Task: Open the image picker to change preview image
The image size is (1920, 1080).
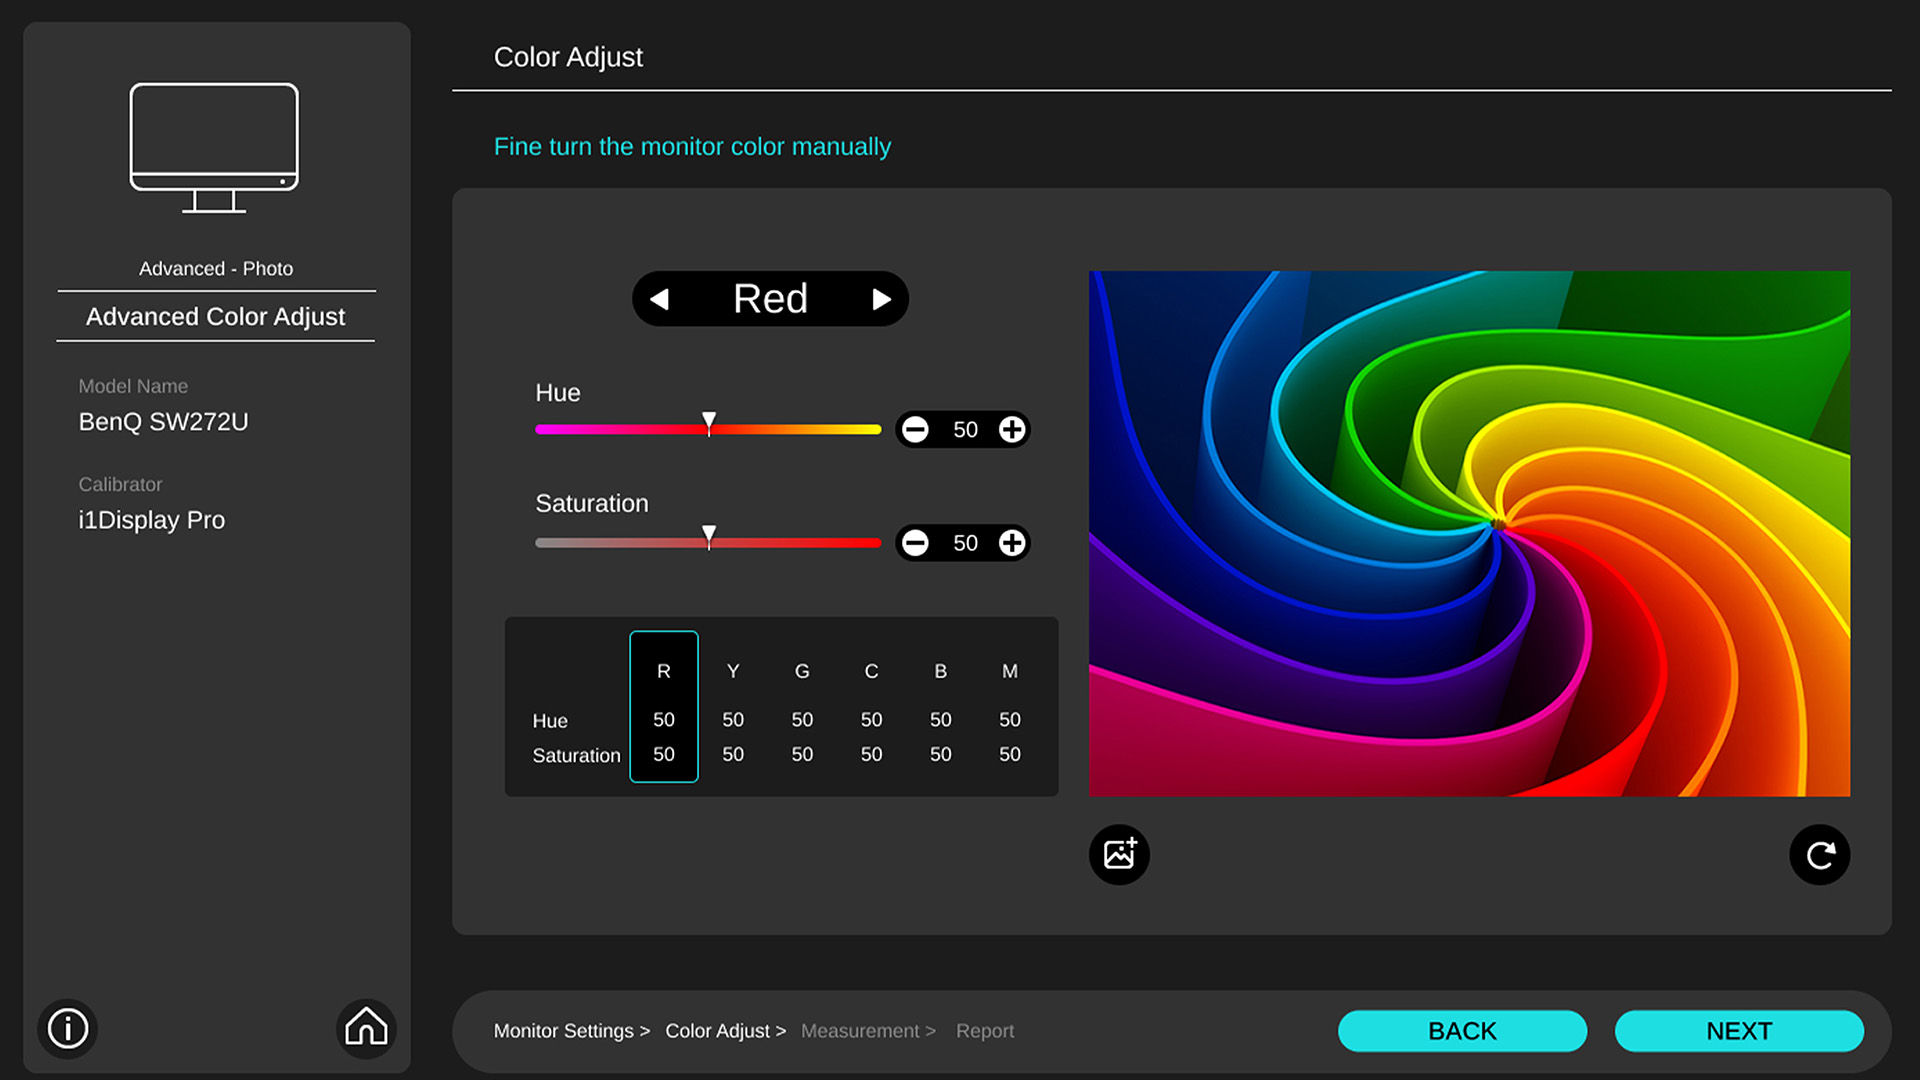Action: click(x=1118, y=855)
